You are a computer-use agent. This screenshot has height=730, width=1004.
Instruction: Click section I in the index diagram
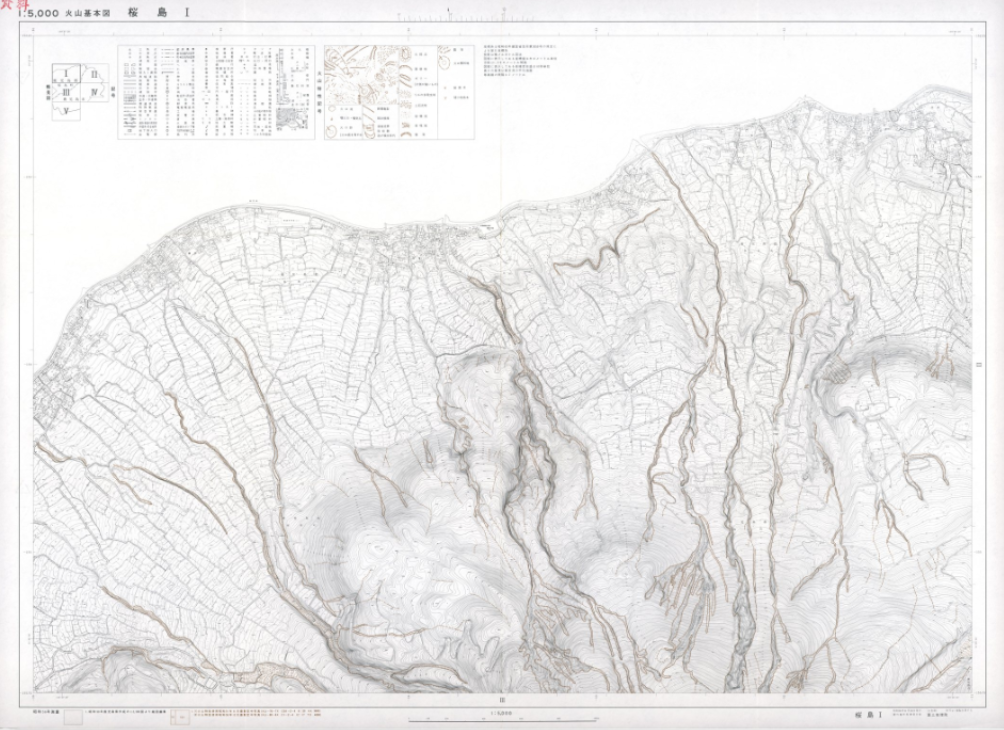(x=66, y=73)
